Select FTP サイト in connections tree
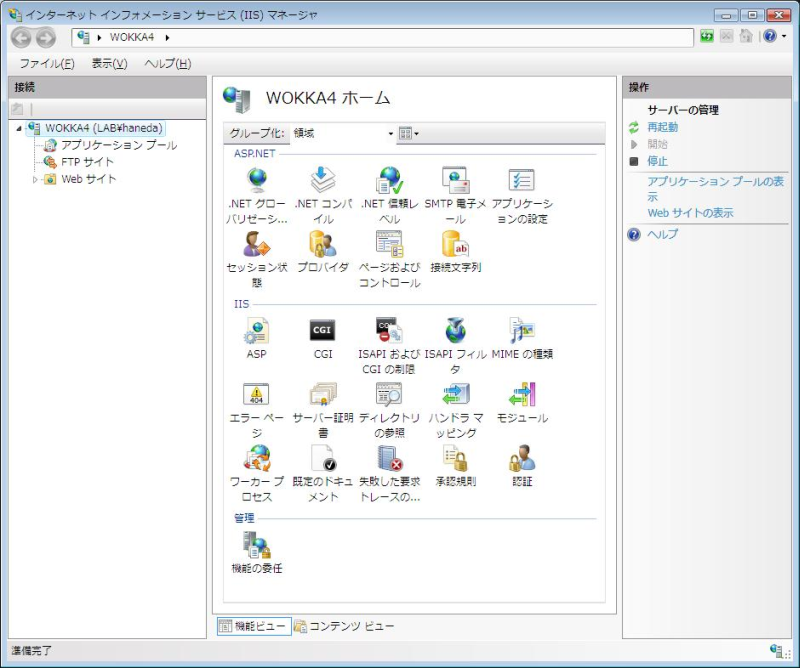Screen dimensions: 800x668 (87, 162)
